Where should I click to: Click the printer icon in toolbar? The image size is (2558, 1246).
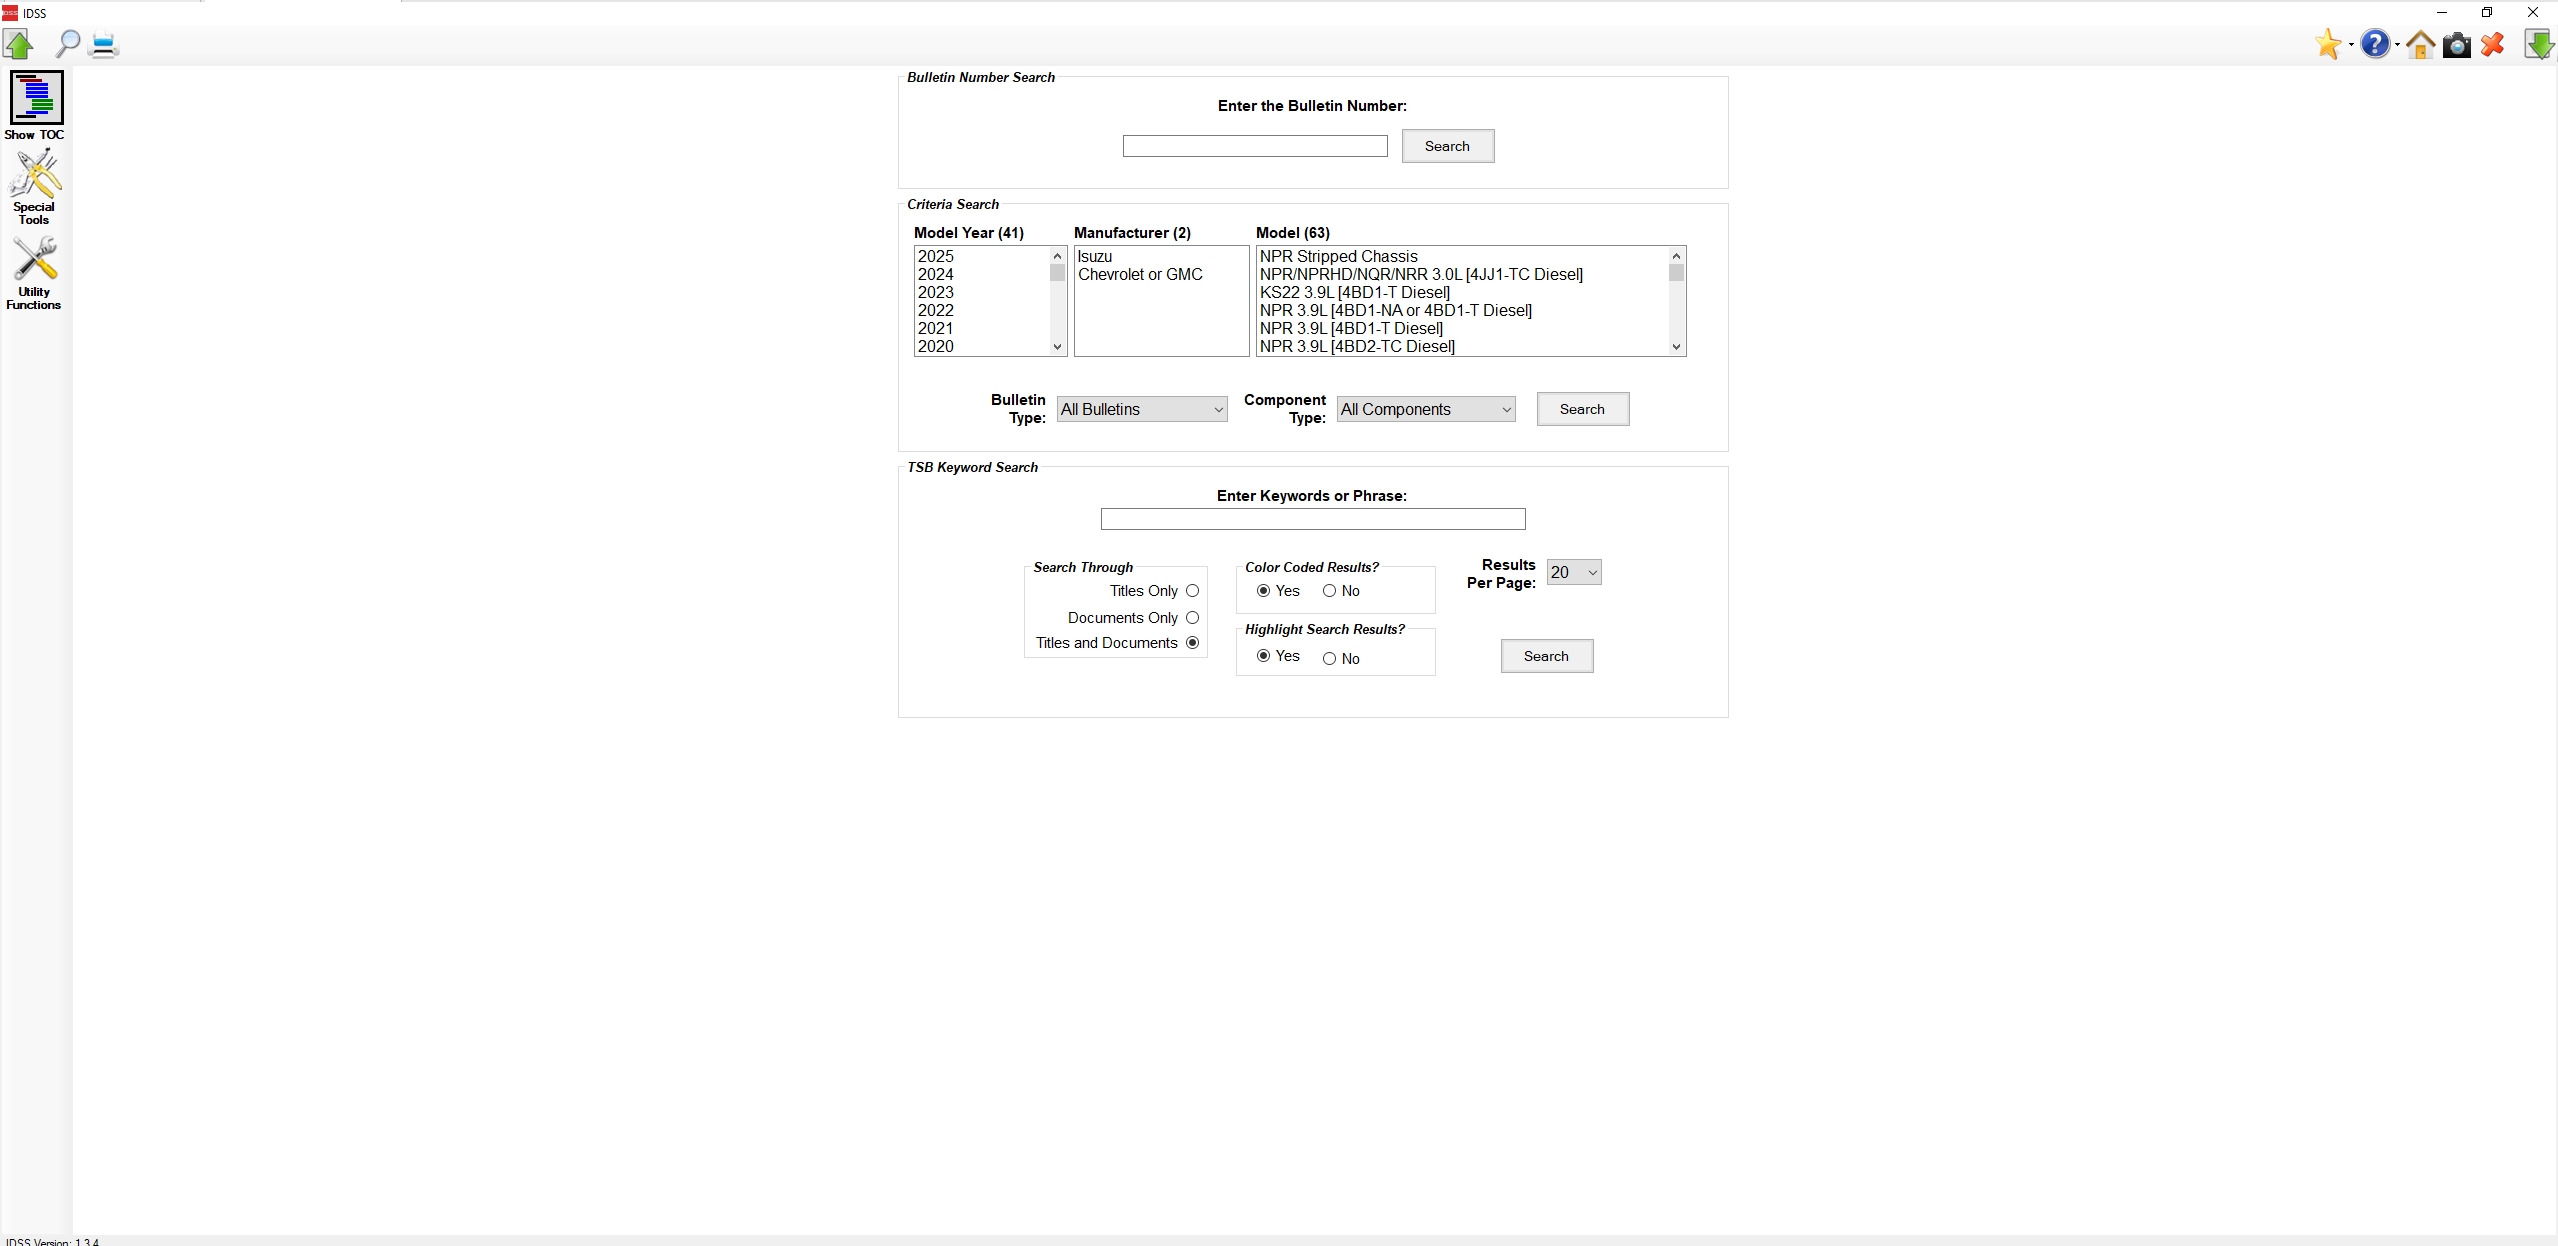coord(104,44)
